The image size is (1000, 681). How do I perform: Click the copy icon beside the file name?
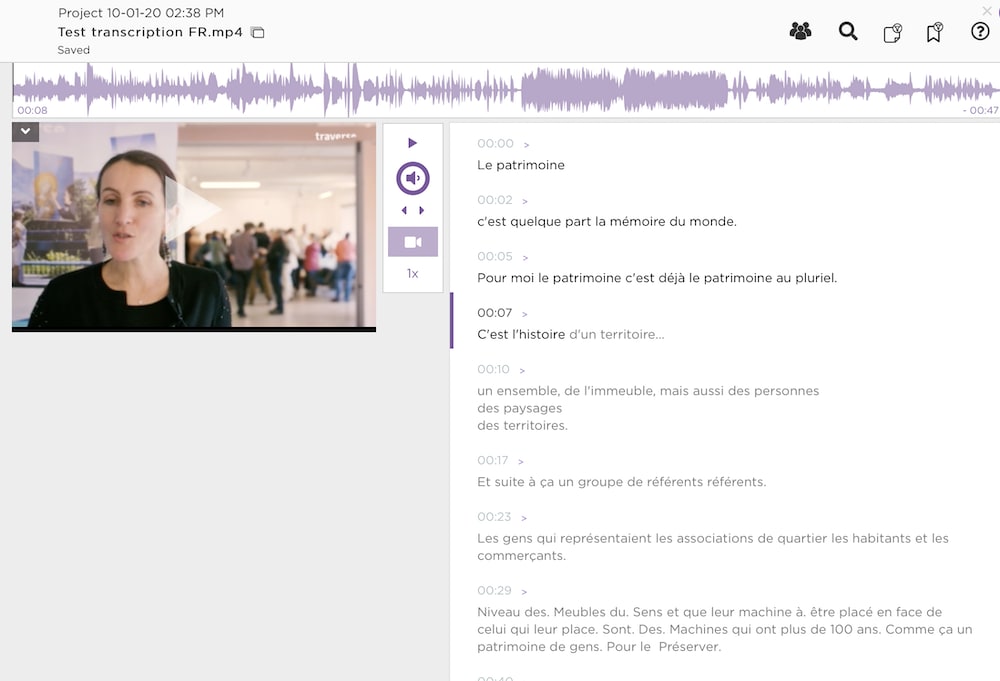258,33
